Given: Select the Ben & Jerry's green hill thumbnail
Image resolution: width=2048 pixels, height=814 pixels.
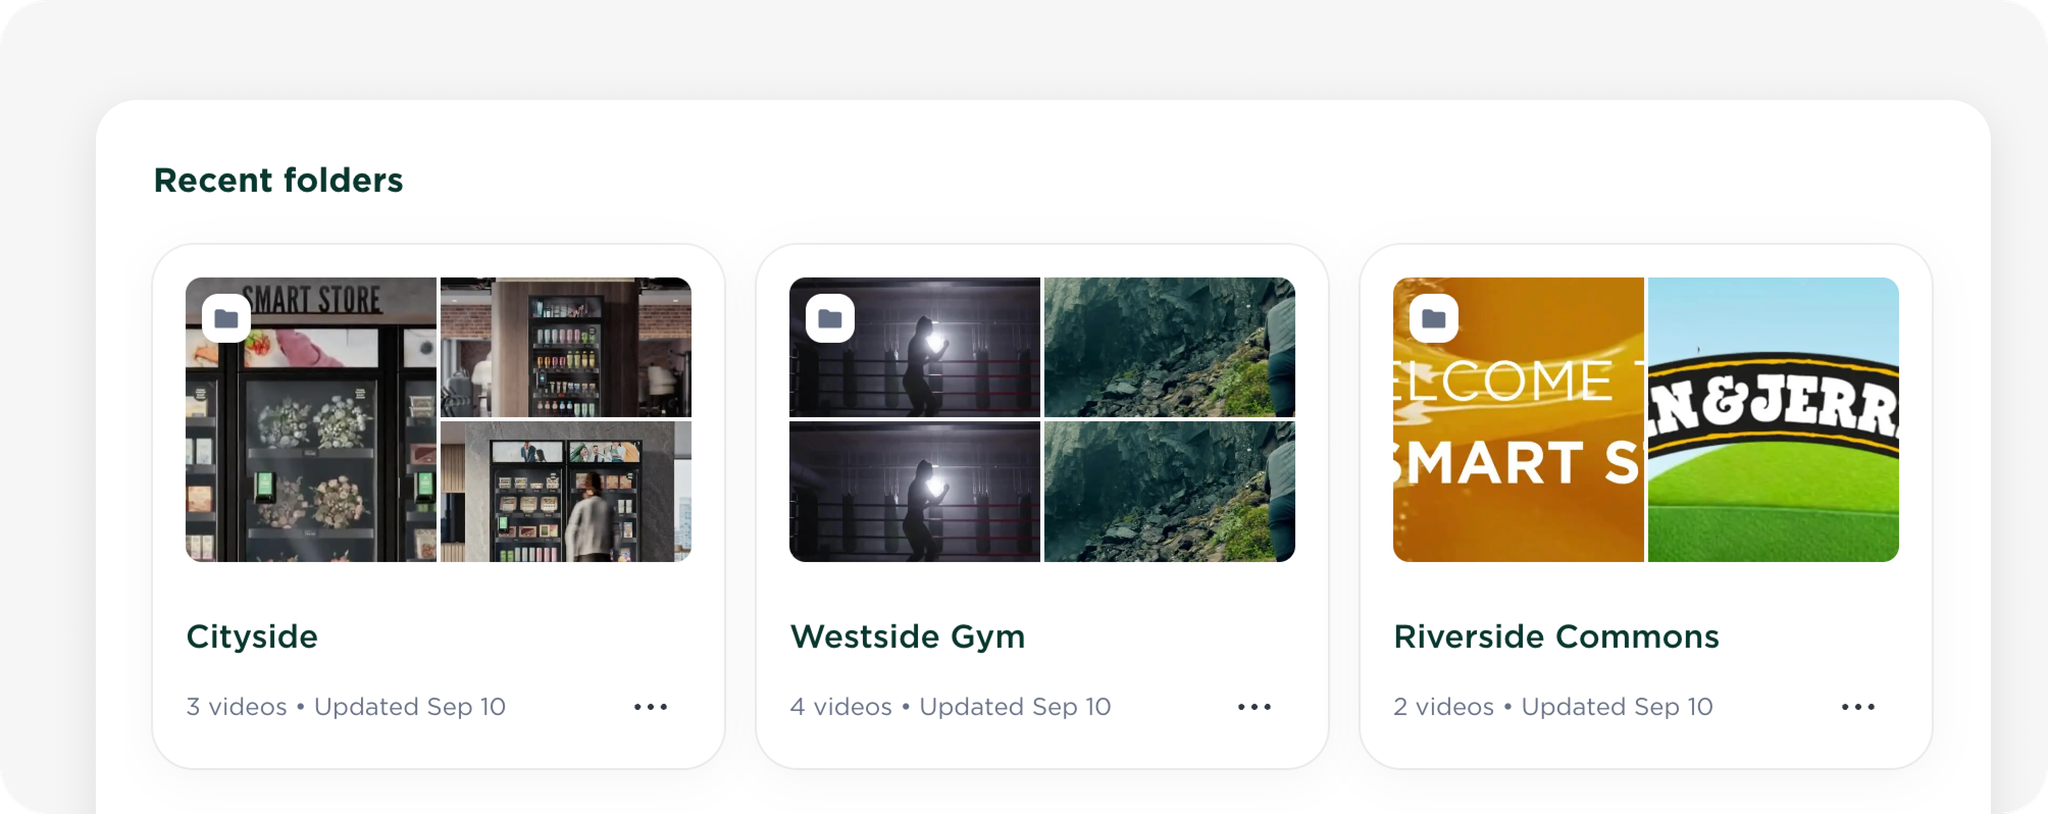Looking at the screenshot, I should pyautogui.click(x=1774, y=420).
